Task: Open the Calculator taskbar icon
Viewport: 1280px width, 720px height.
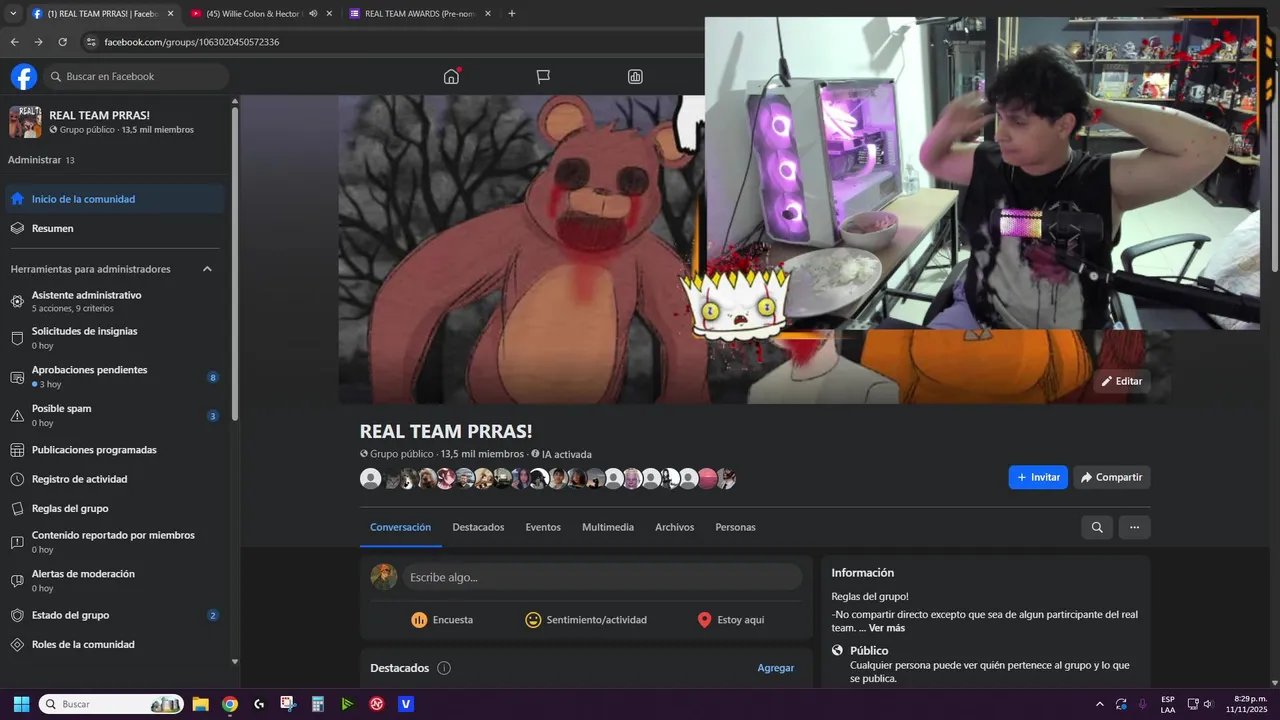Action: (318, 704)
